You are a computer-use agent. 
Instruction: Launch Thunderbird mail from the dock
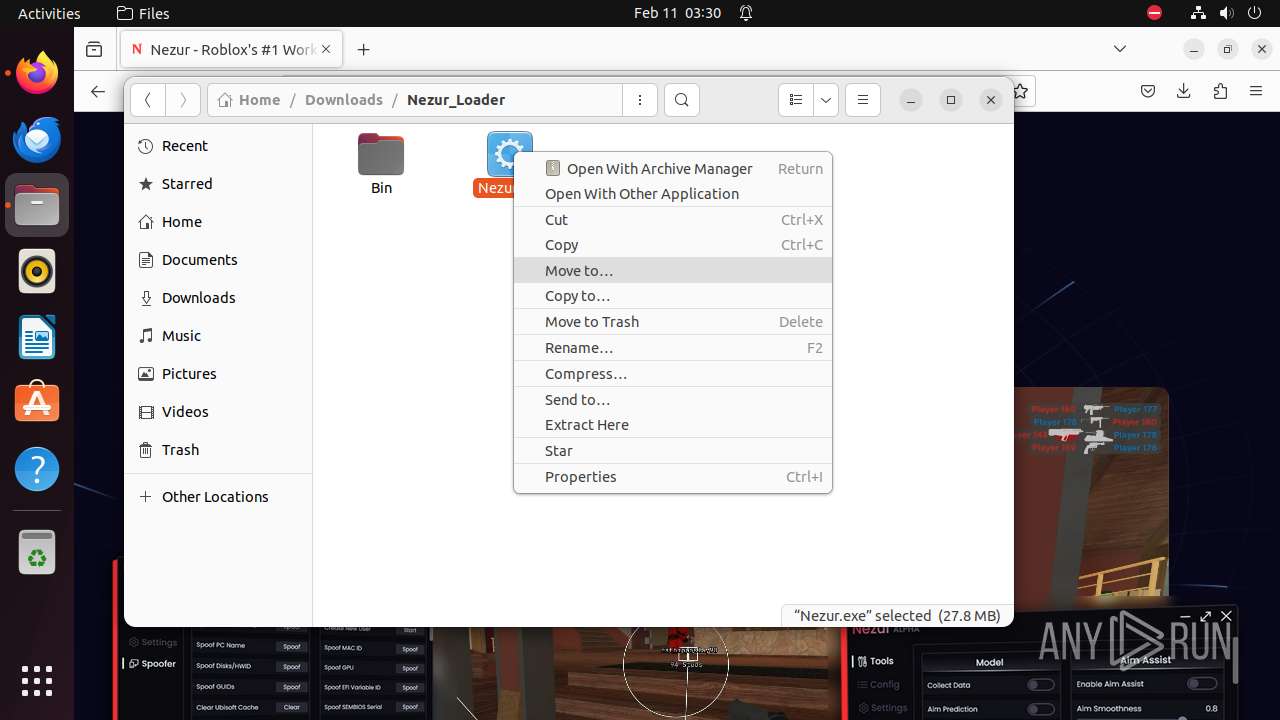click(x=37, y=139)
